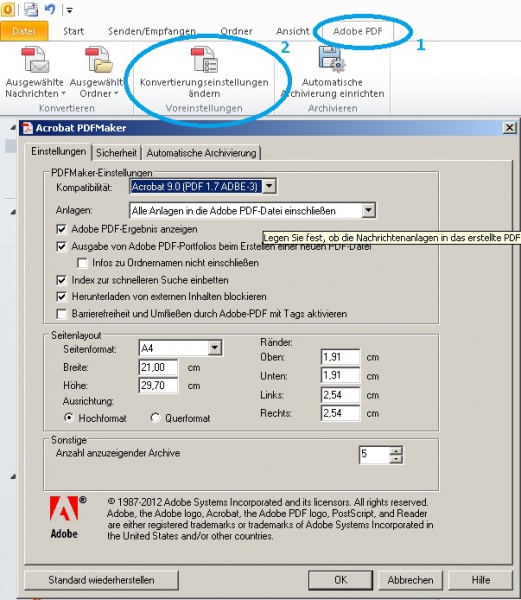Open the Anlagen dropdown list

tap(368, 210)
